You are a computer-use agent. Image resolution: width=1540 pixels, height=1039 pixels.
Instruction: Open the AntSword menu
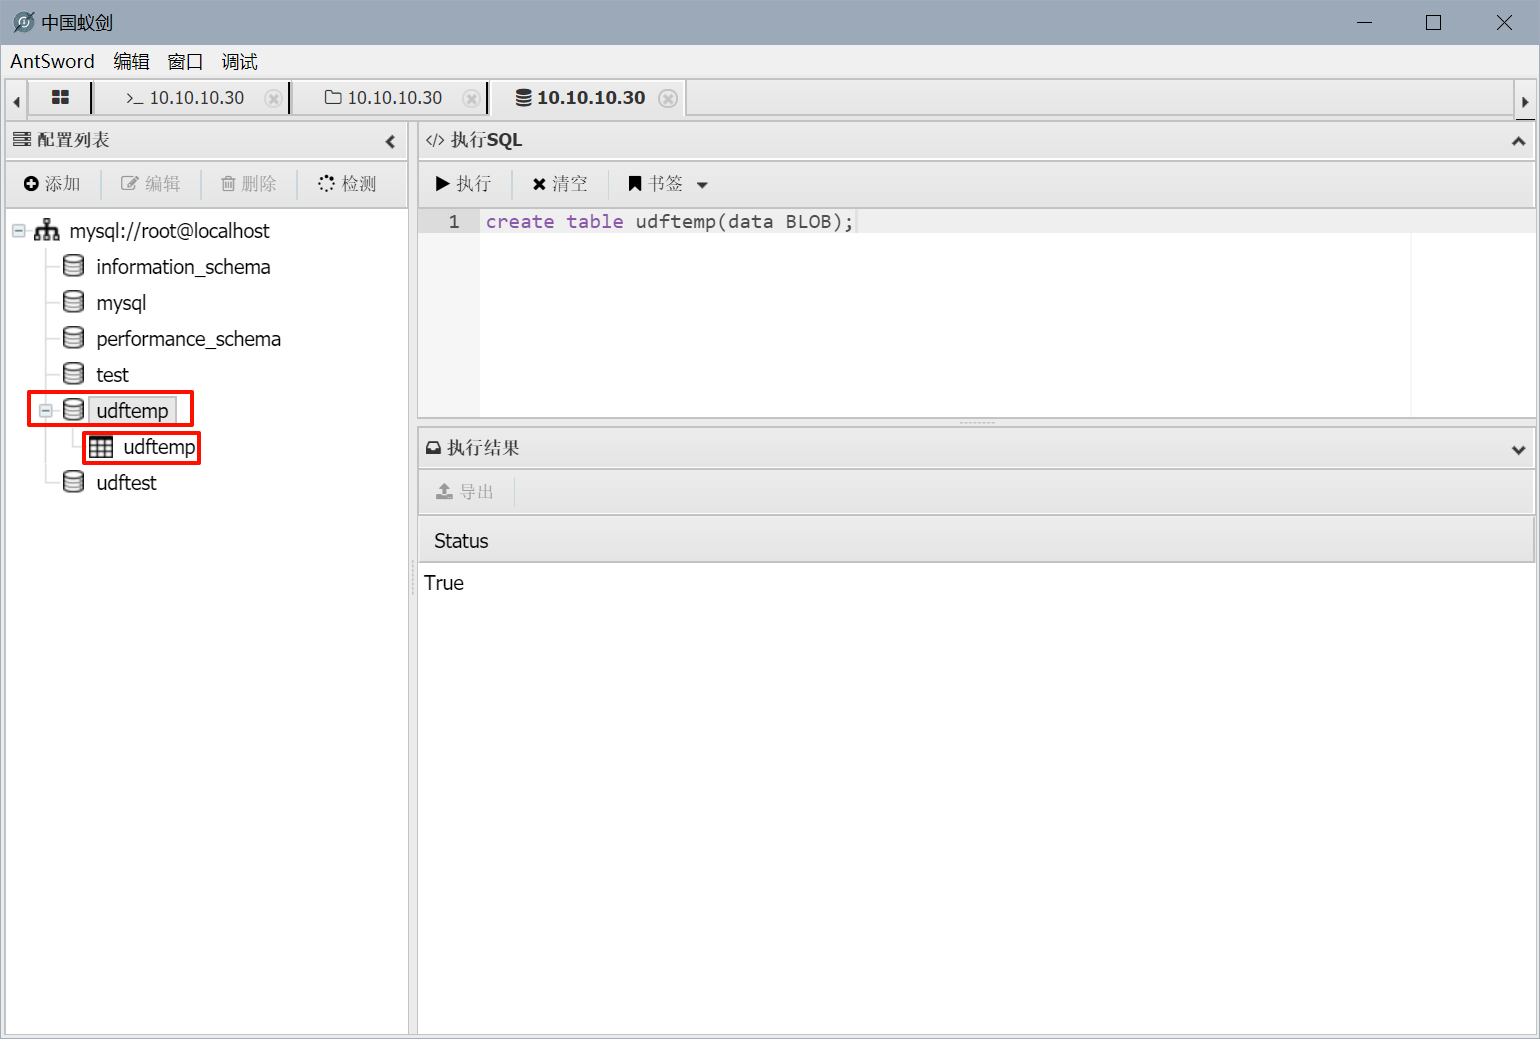click(x=52, y=62)
